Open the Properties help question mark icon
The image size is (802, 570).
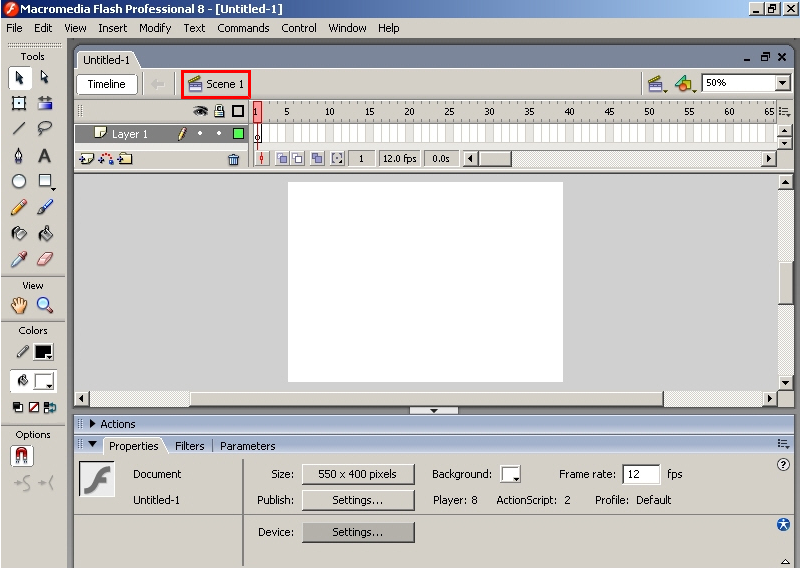[x=783, y=465]
